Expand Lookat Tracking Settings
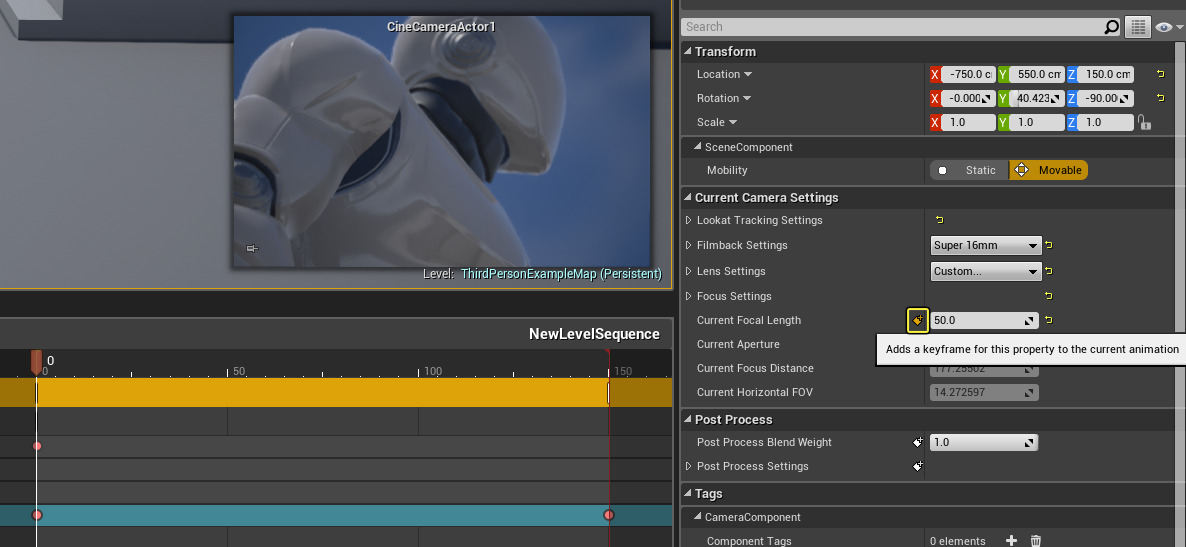The width and height of the screenshot is (1186, 547). [x=688, y=220]
